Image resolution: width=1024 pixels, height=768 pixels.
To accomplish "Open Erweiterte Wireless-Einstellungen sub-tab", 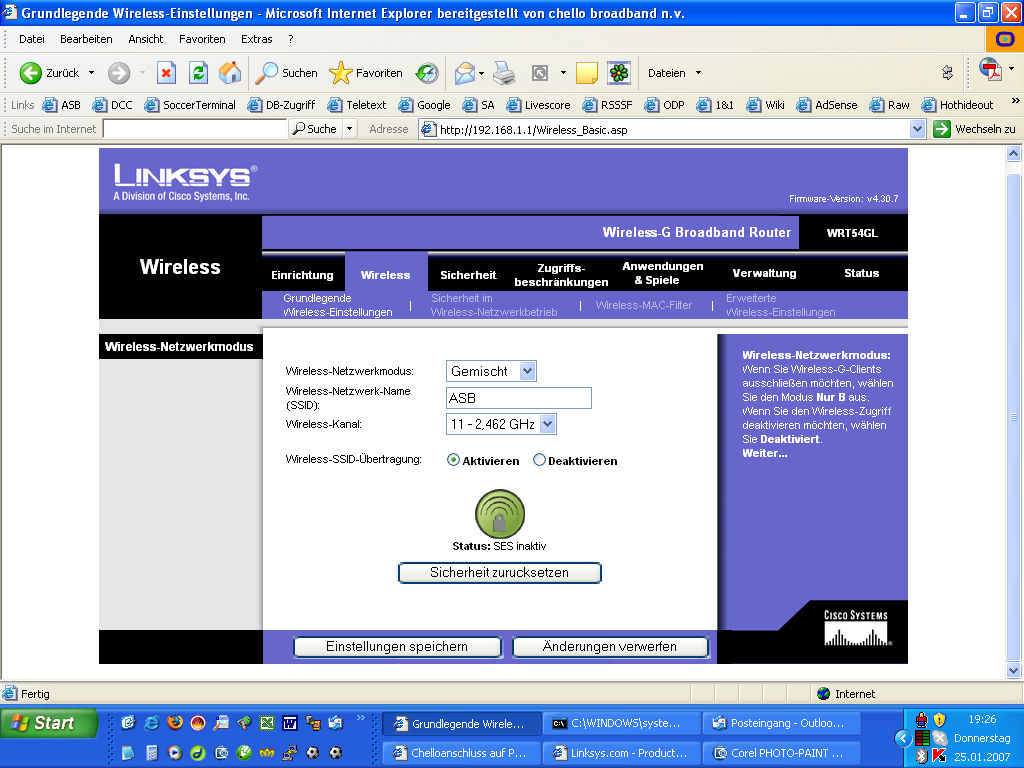I will click(x=780, y=305).
